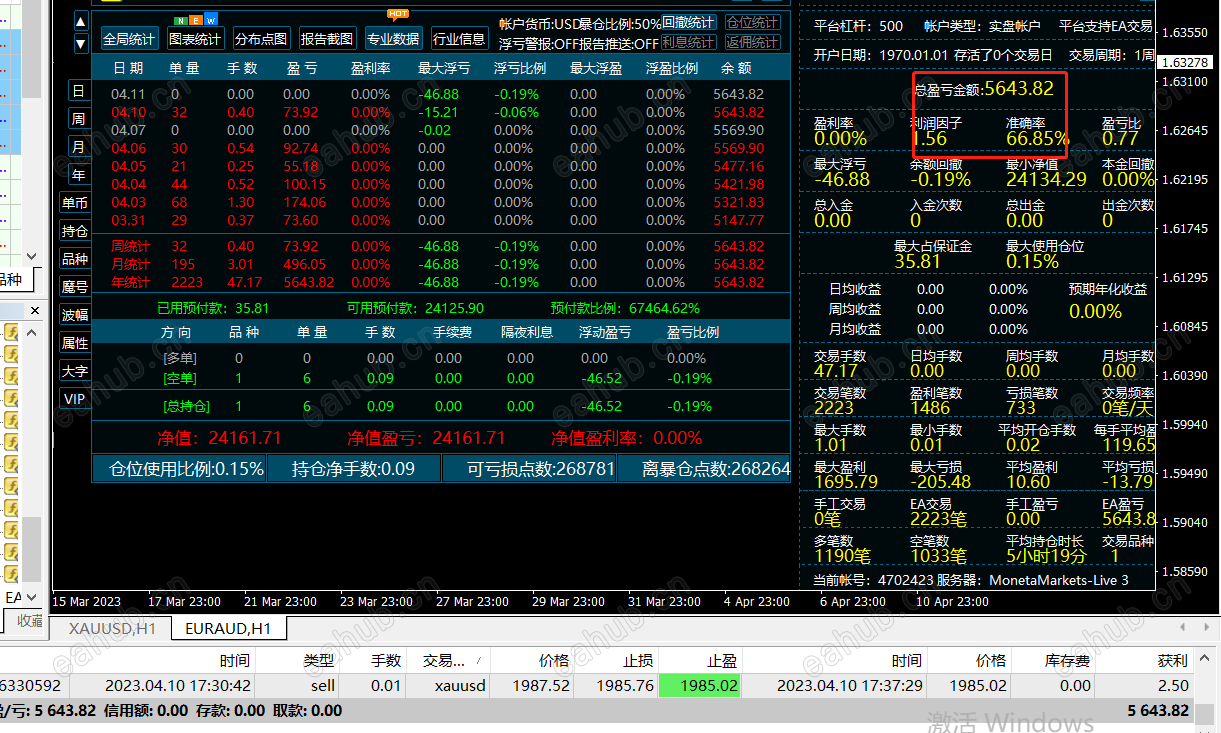Screen dimensions: 1221x733
Task: Sort history by the 止损 column header
Action: tap(615, 661)
